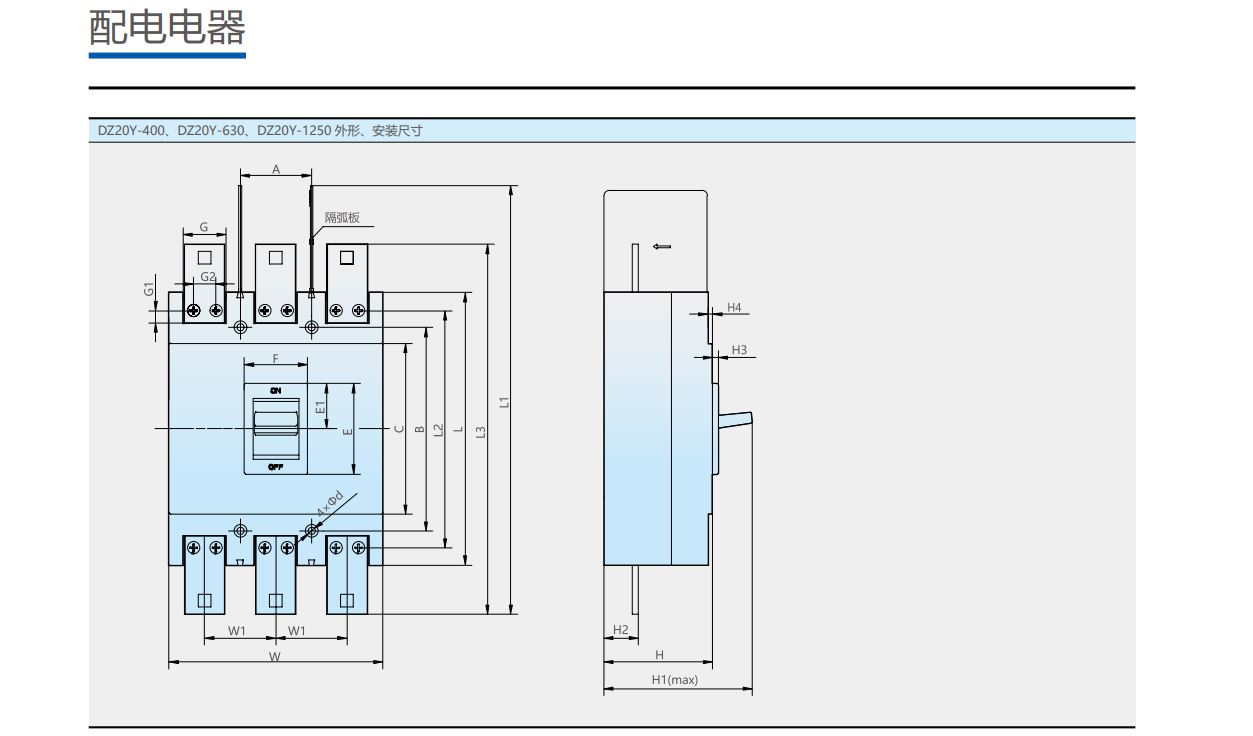Click the H1(max) dimension label
The image size is (1253, 736).
point(675,679)
